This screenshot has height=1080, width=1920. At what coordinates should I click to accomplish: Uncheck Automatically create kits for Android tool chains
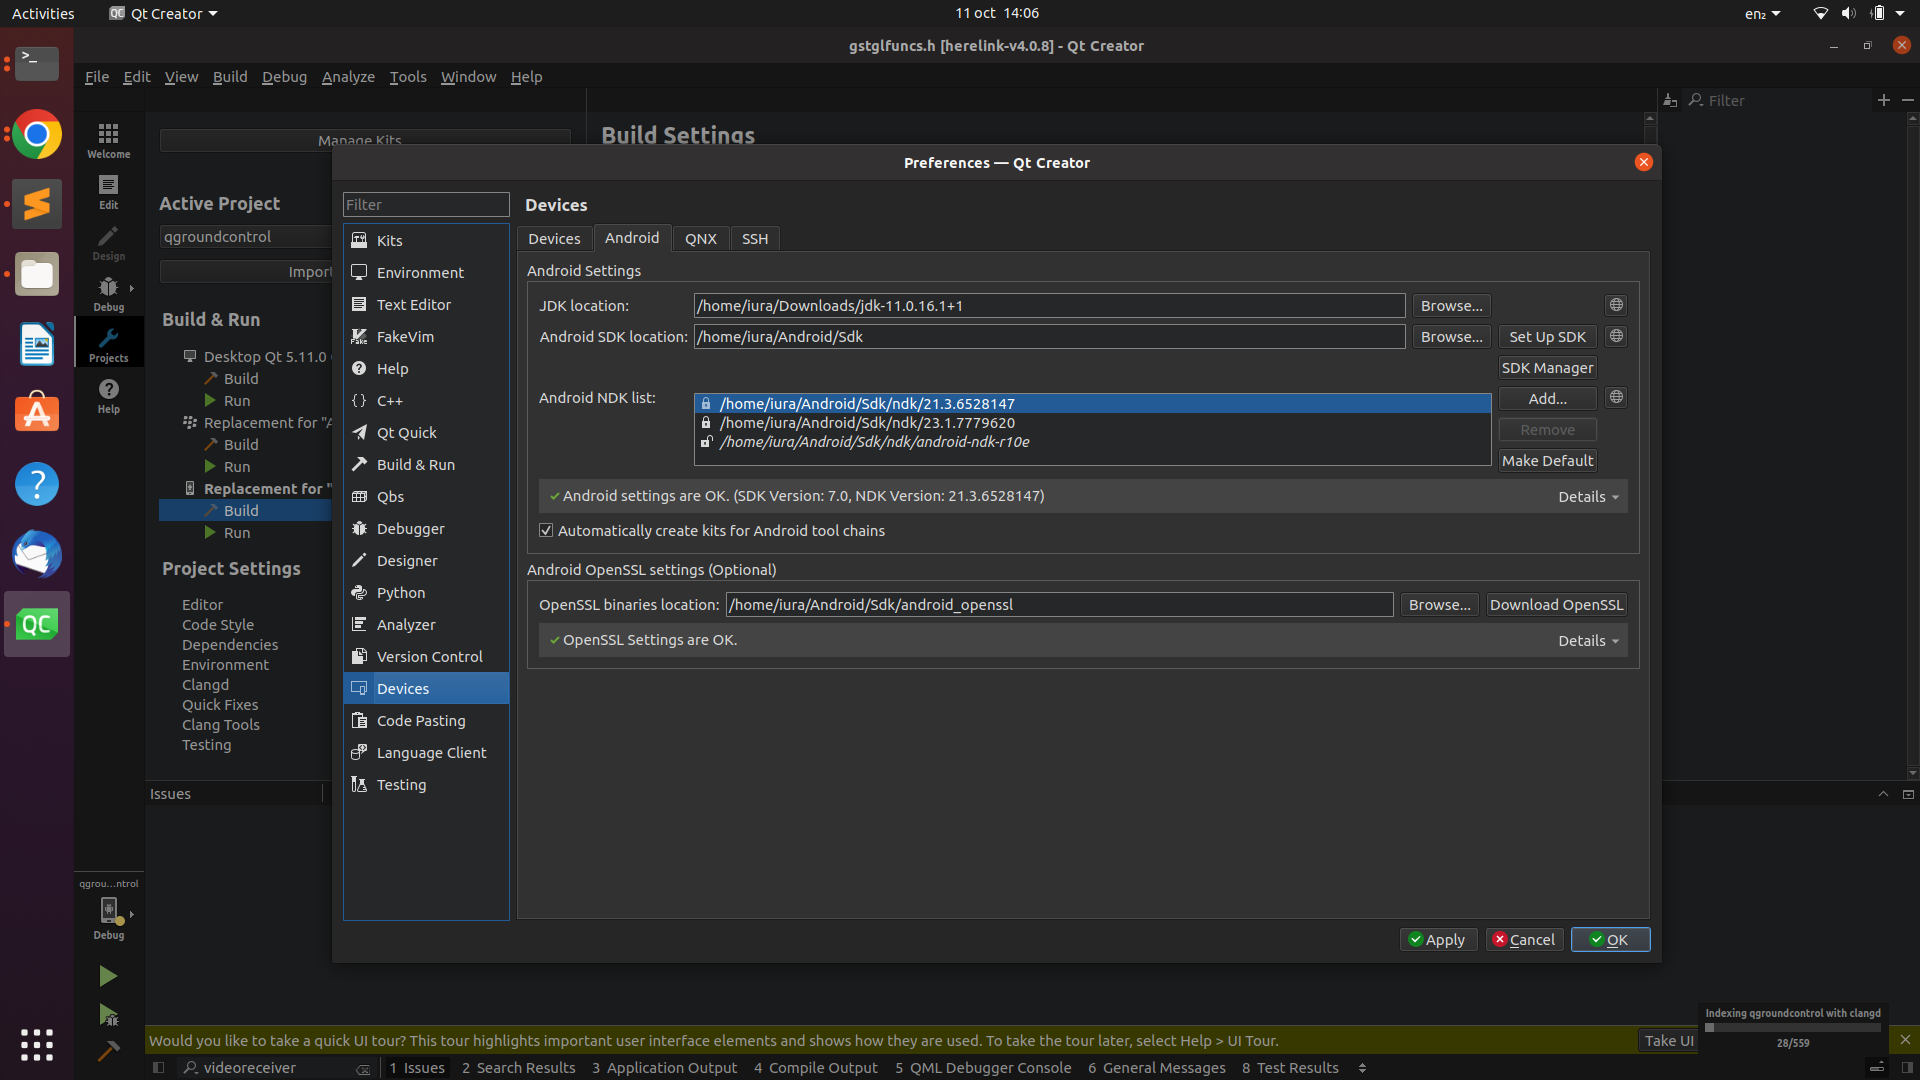546,530
